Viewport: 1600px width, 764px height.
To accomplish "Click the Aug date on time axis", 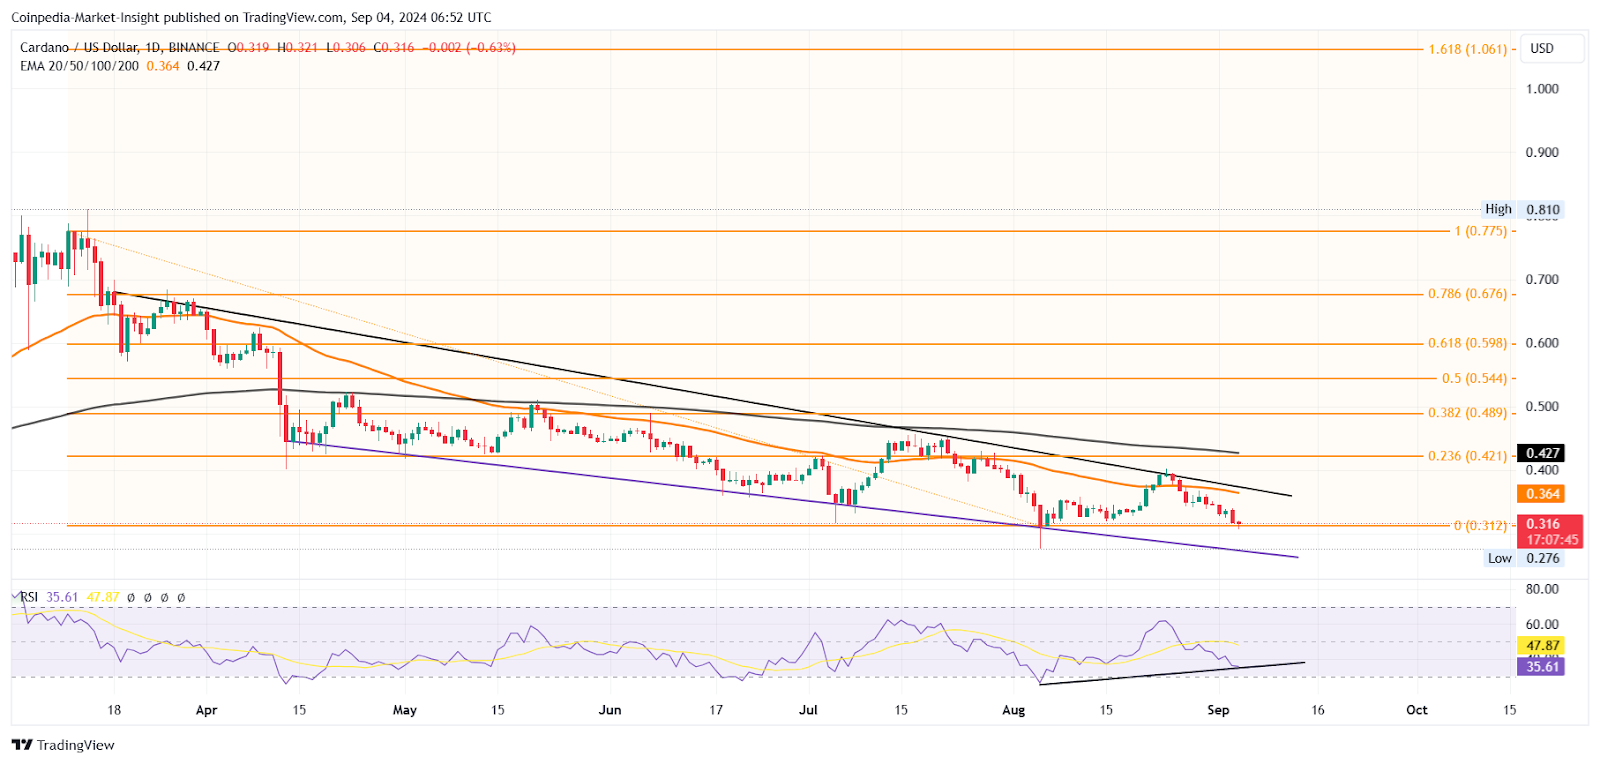I will tap(1014, 711).
